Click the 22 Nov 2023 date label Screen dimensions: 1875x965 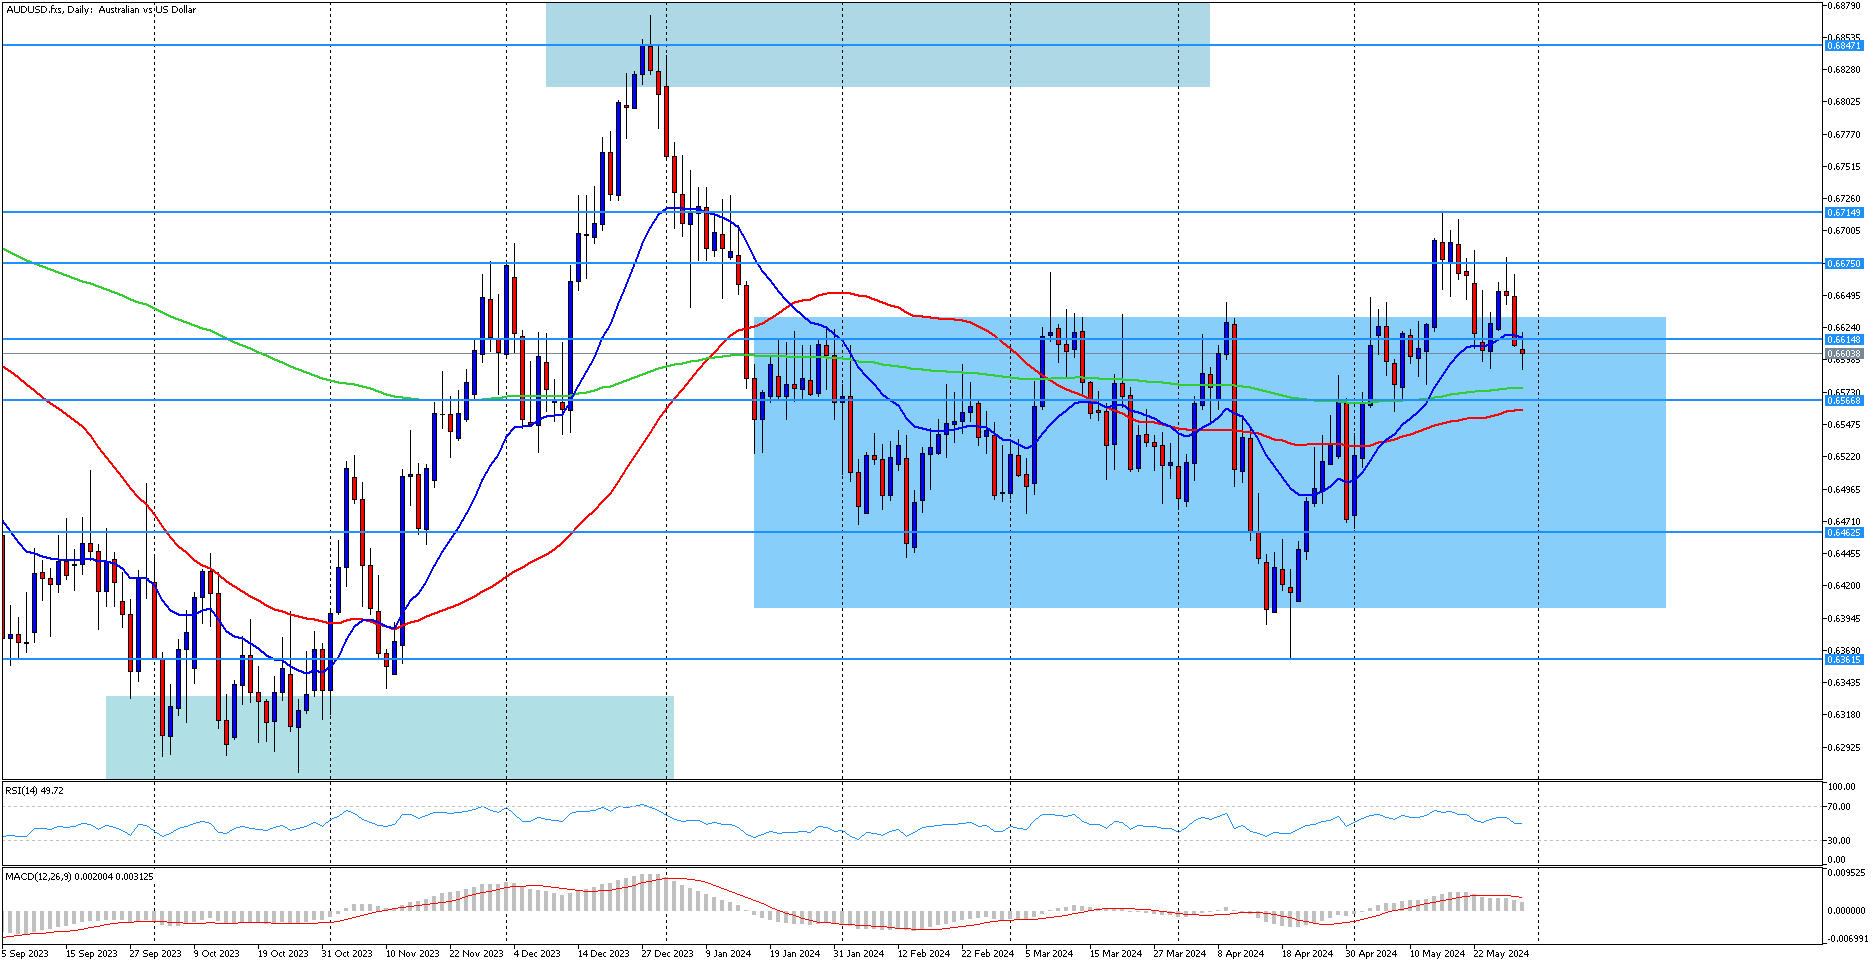(x=476, y=954)
